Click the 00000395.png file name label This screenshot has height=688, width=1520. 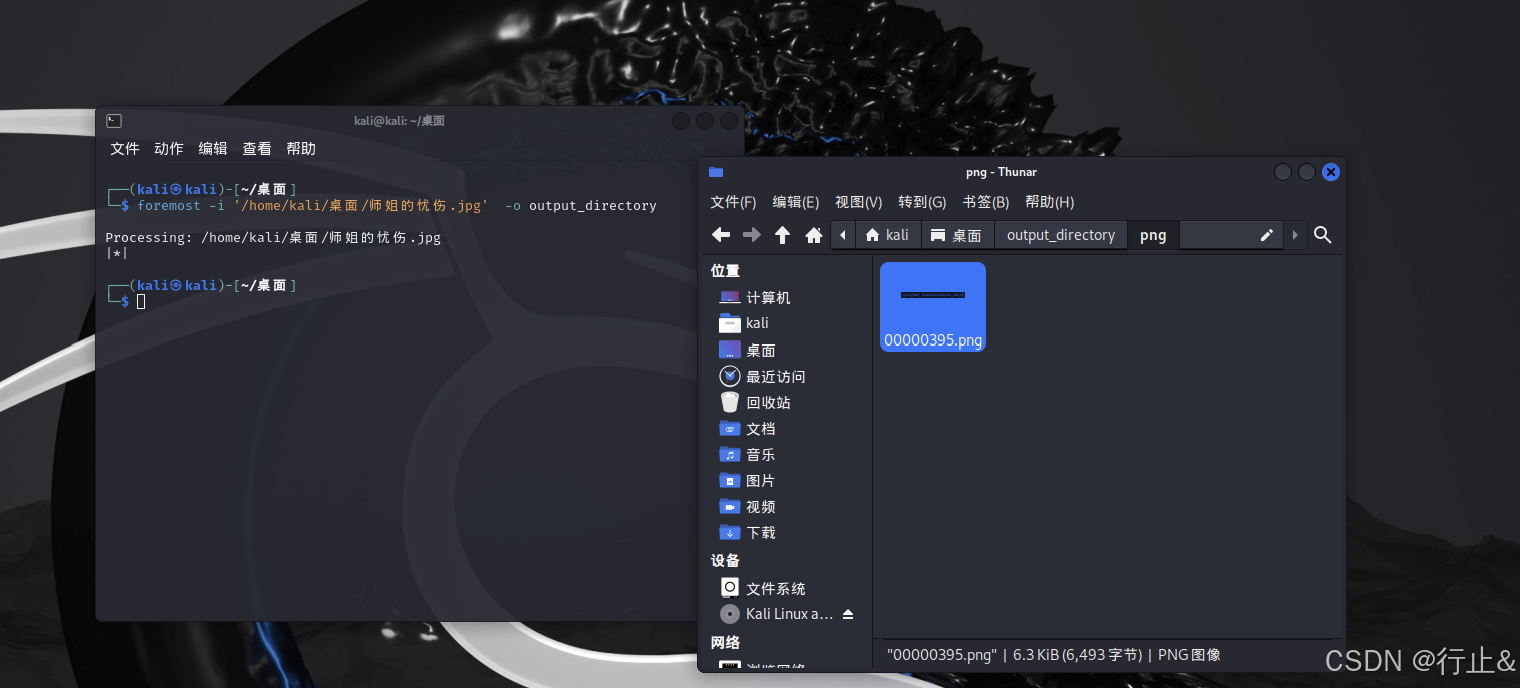(x=933, y=340)
